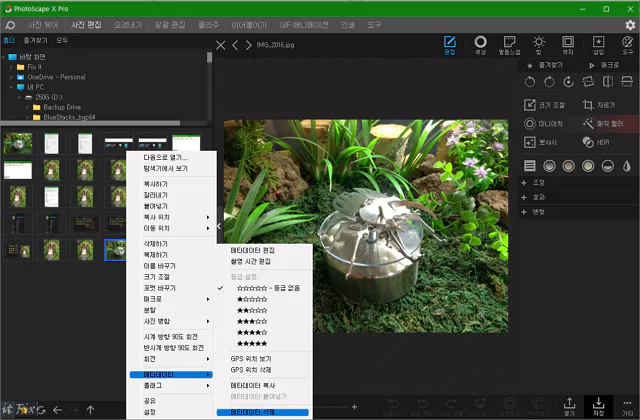The width and height of the screenshot is (640, 420).
Task: Open settings gear in top right
Action: click(630, 25)
